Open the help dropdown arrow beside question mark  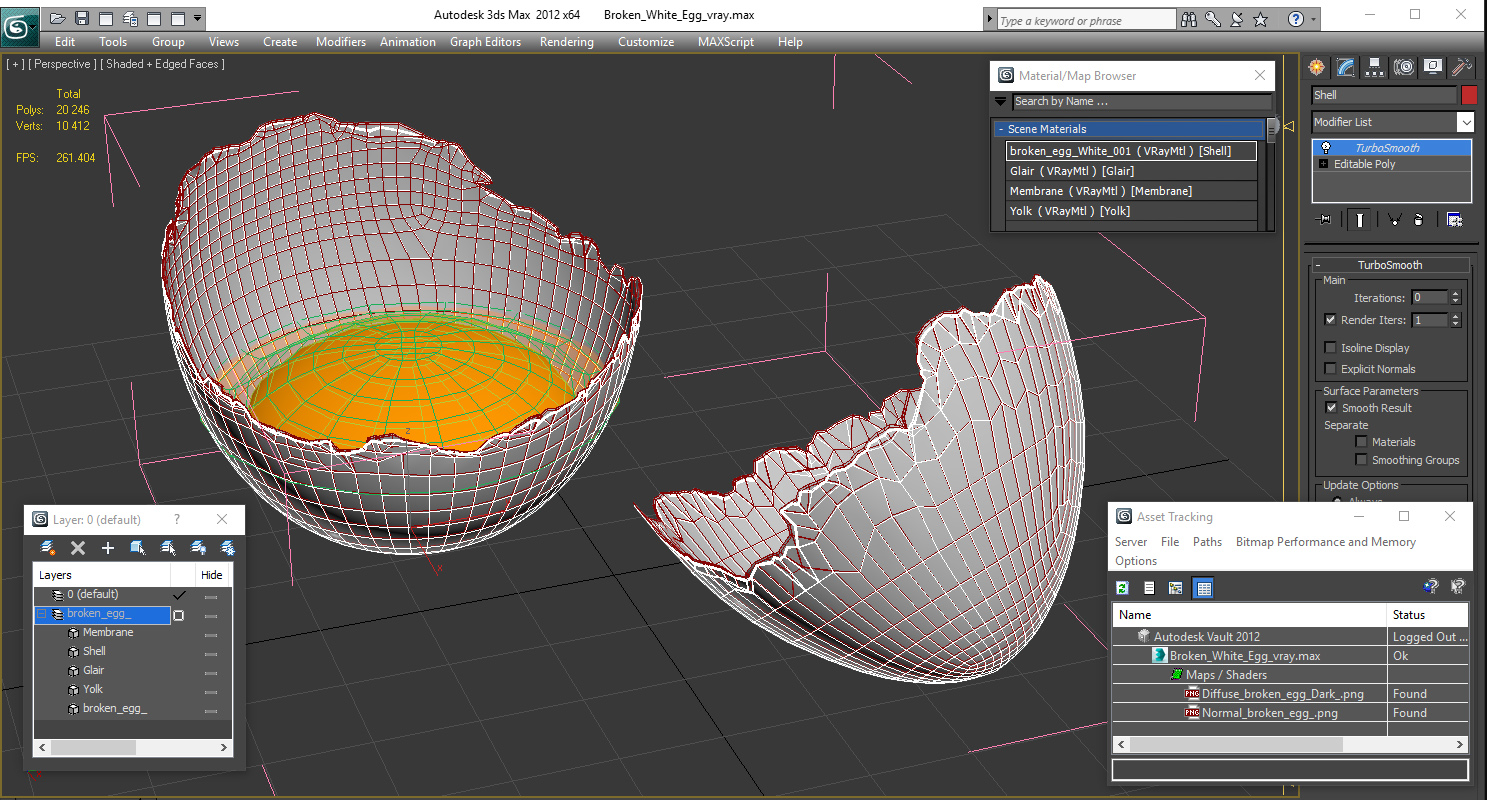click(x=1313, y=19)
